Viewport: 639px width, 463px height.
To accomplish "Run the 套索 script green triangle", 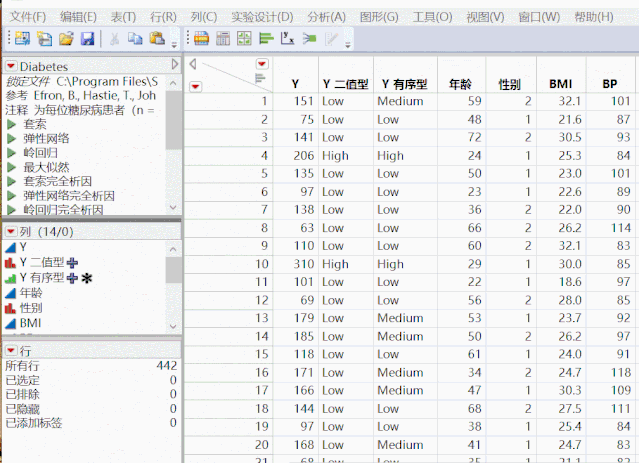I will (x=12, y=125).
